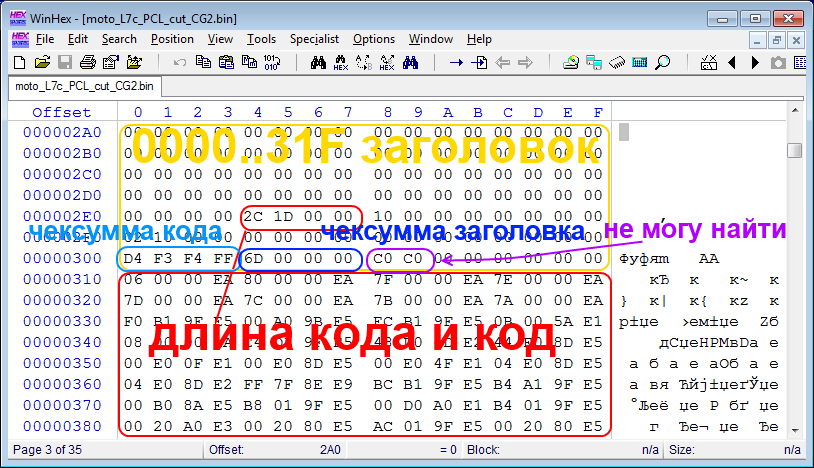Click the Size n/a status field
Image resolution: width=814 pixels, height=468 pixels.
click(x=735, y=449)
